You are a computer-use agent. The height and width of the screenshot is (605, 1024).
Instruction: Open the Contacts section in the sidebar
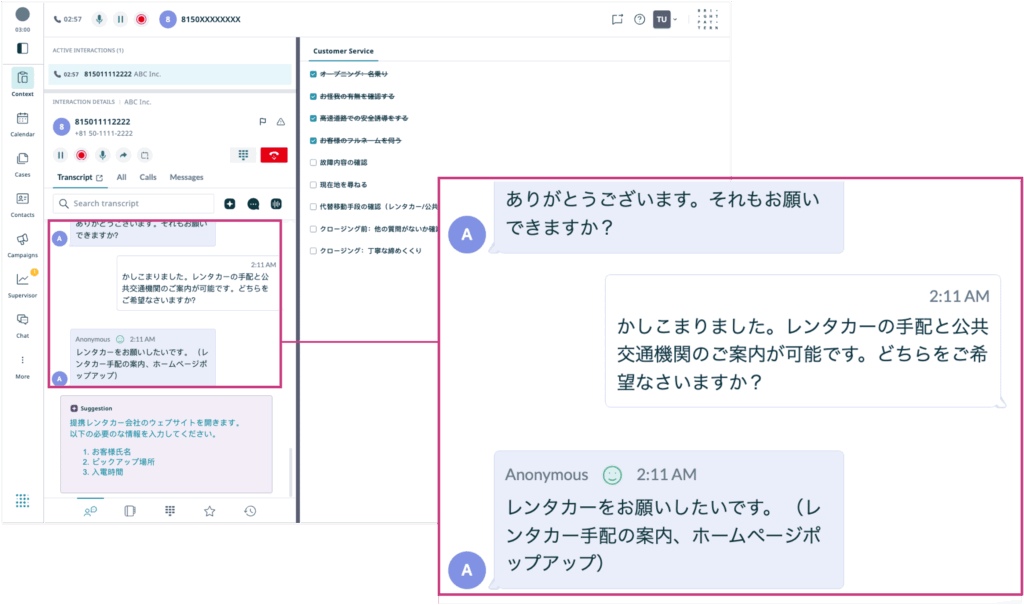(x=22, y=204)
